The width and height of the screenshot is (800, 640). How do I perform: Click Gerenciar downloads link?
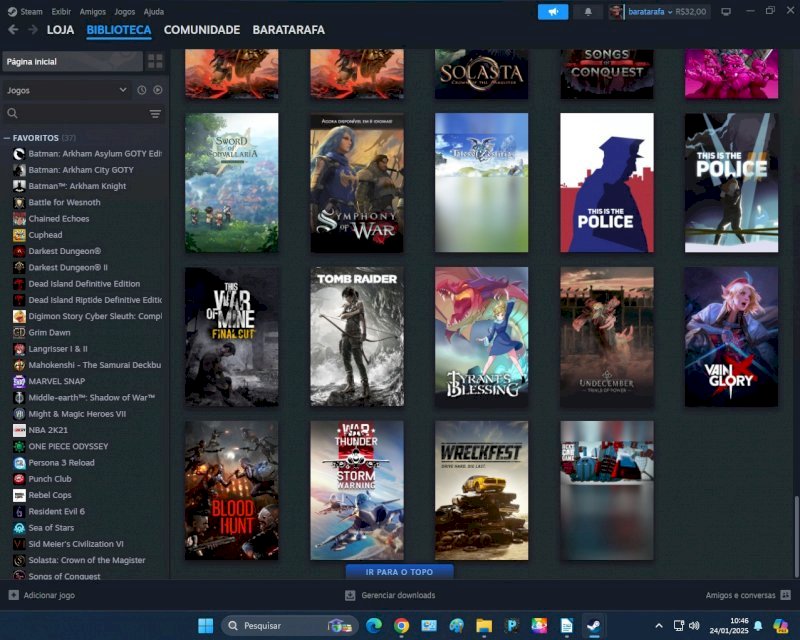tap(398, 595)
